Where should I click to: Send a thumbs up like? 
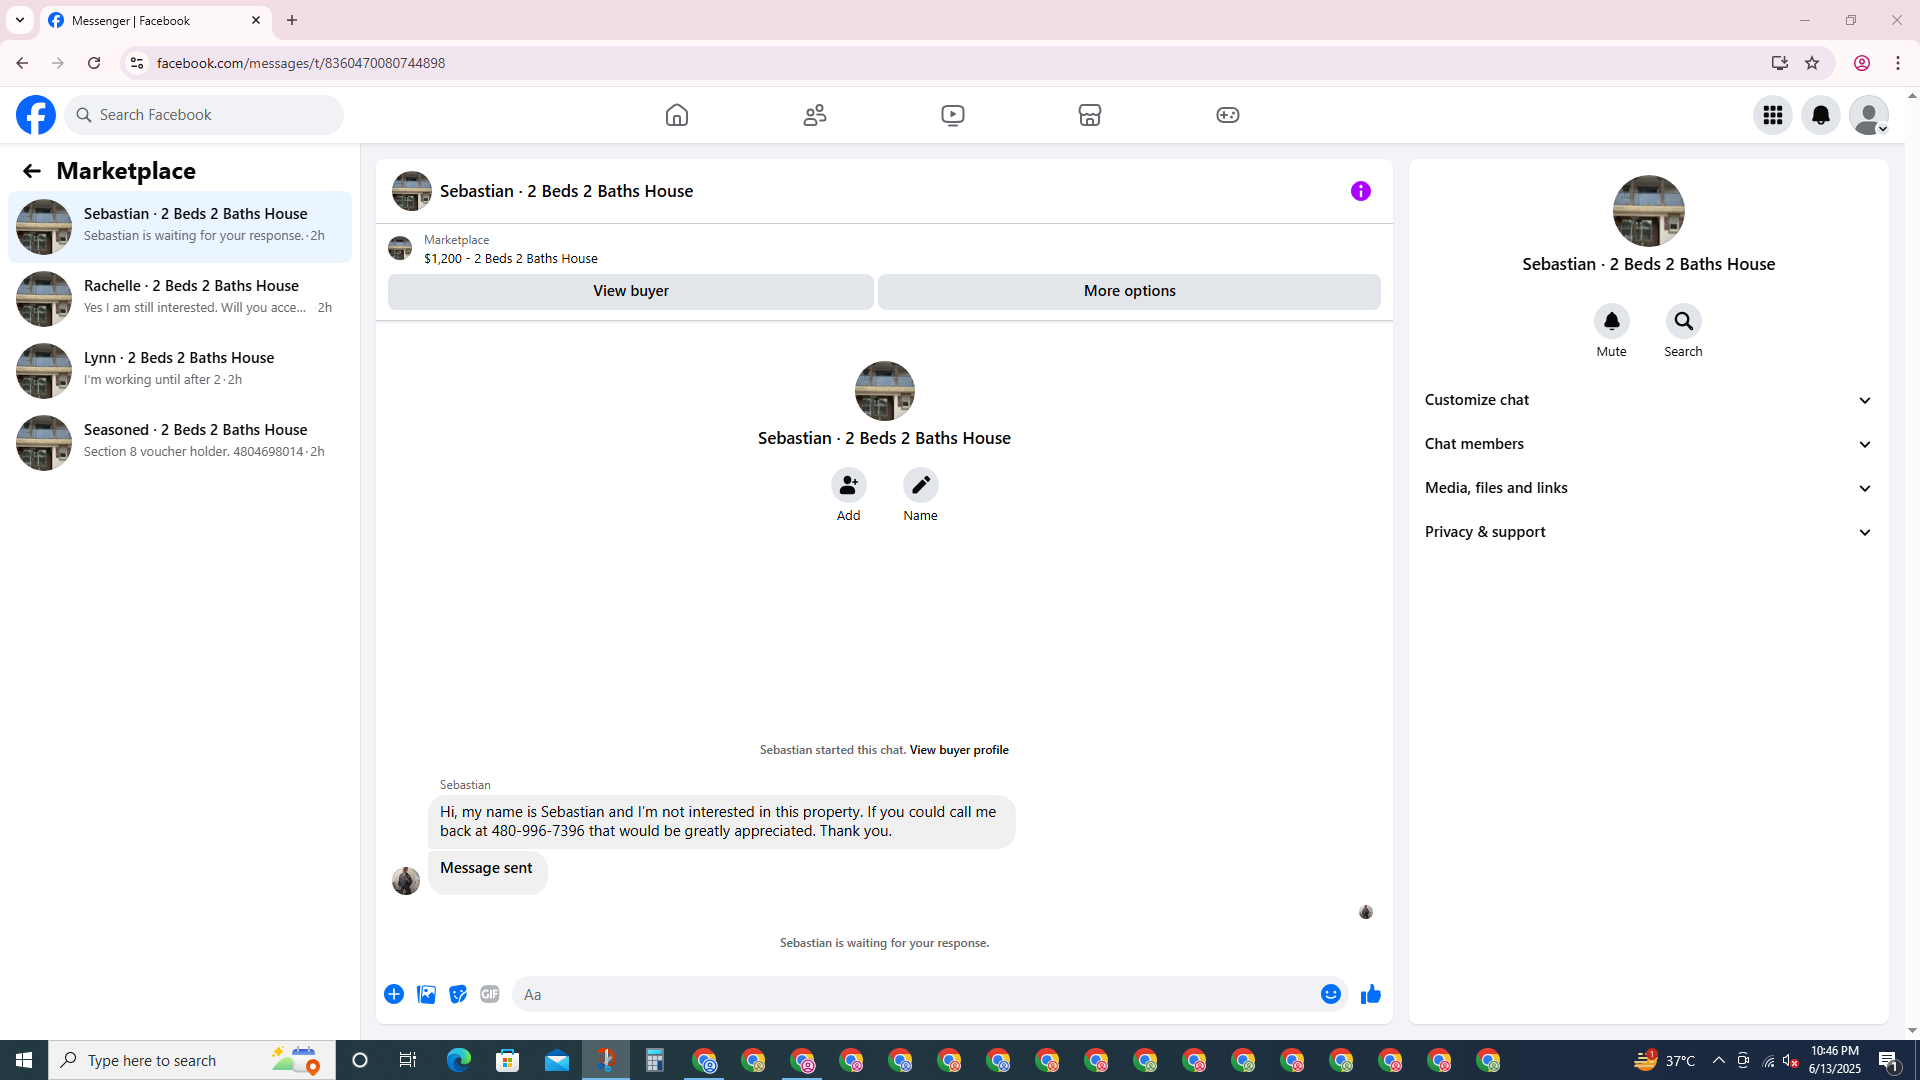coord(1371,994)
